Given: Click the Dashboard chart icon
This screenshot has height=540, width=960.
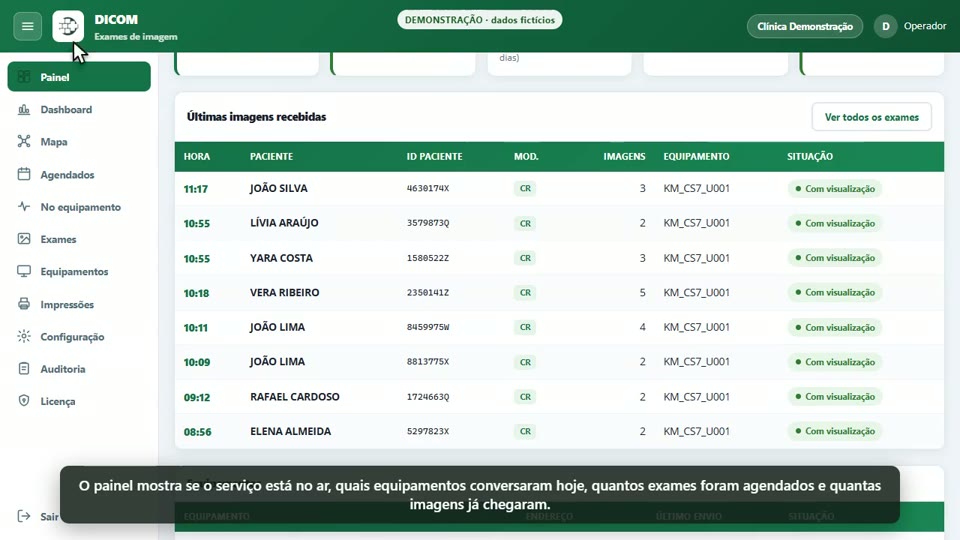Looking at the screenshot, I should tap(24, 110).
